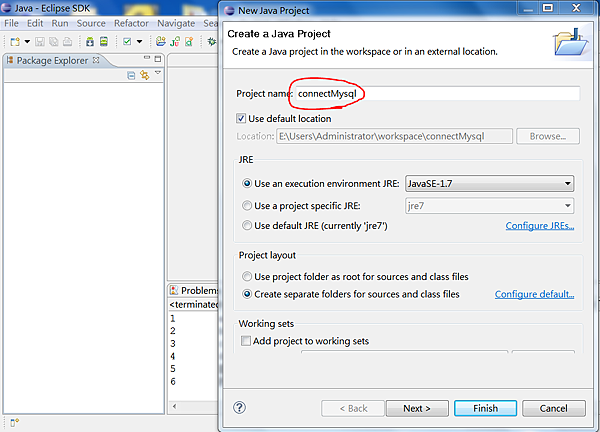Click the fast view icon in status bar
600x432 pixels.
click(15, 423)
